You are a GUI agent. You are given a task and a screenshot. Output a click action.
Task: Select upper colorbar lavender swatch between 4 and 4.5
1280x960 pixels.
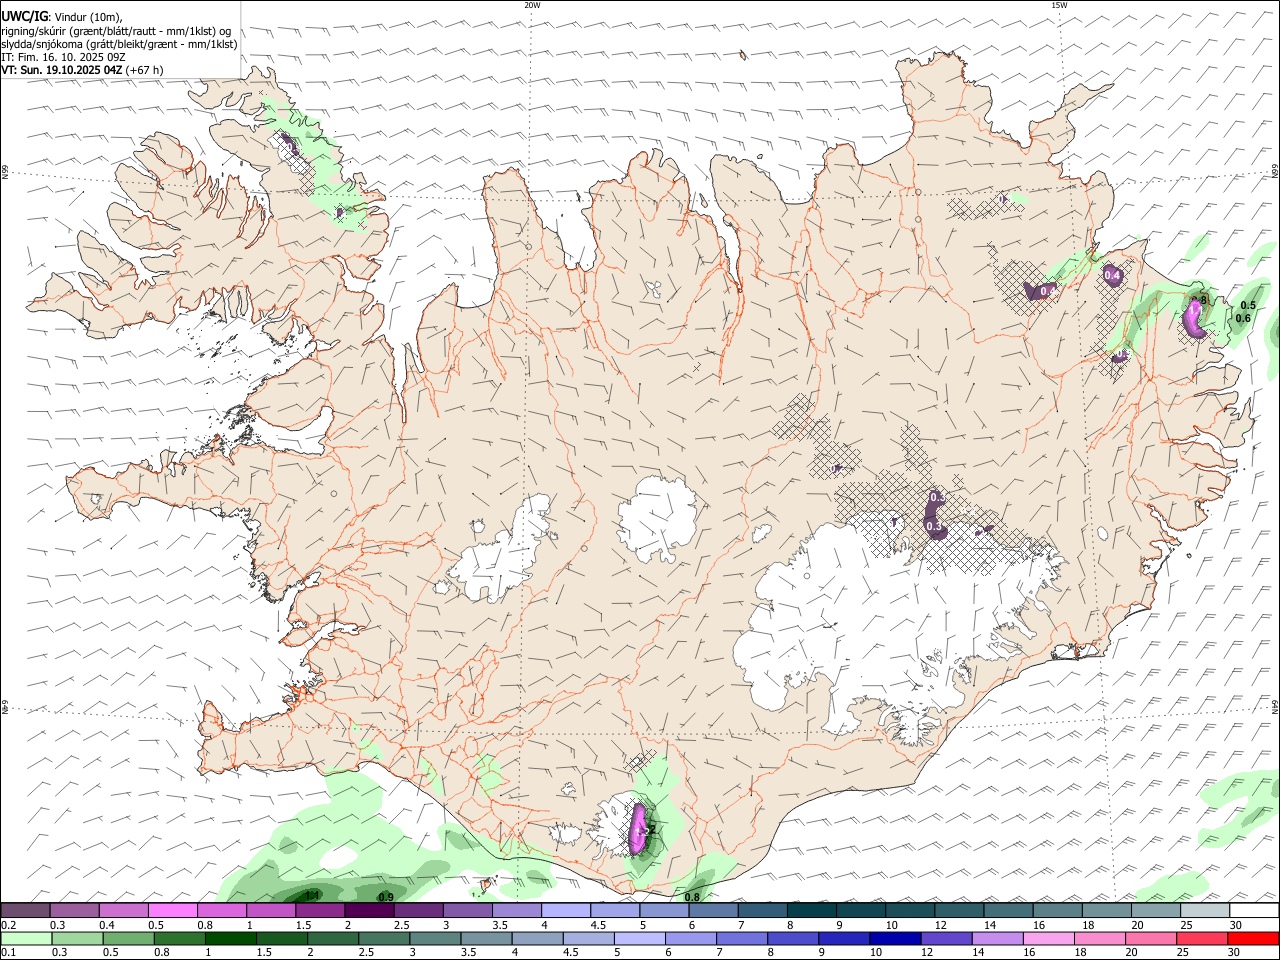pyautogui.click(x=566, y=910)
